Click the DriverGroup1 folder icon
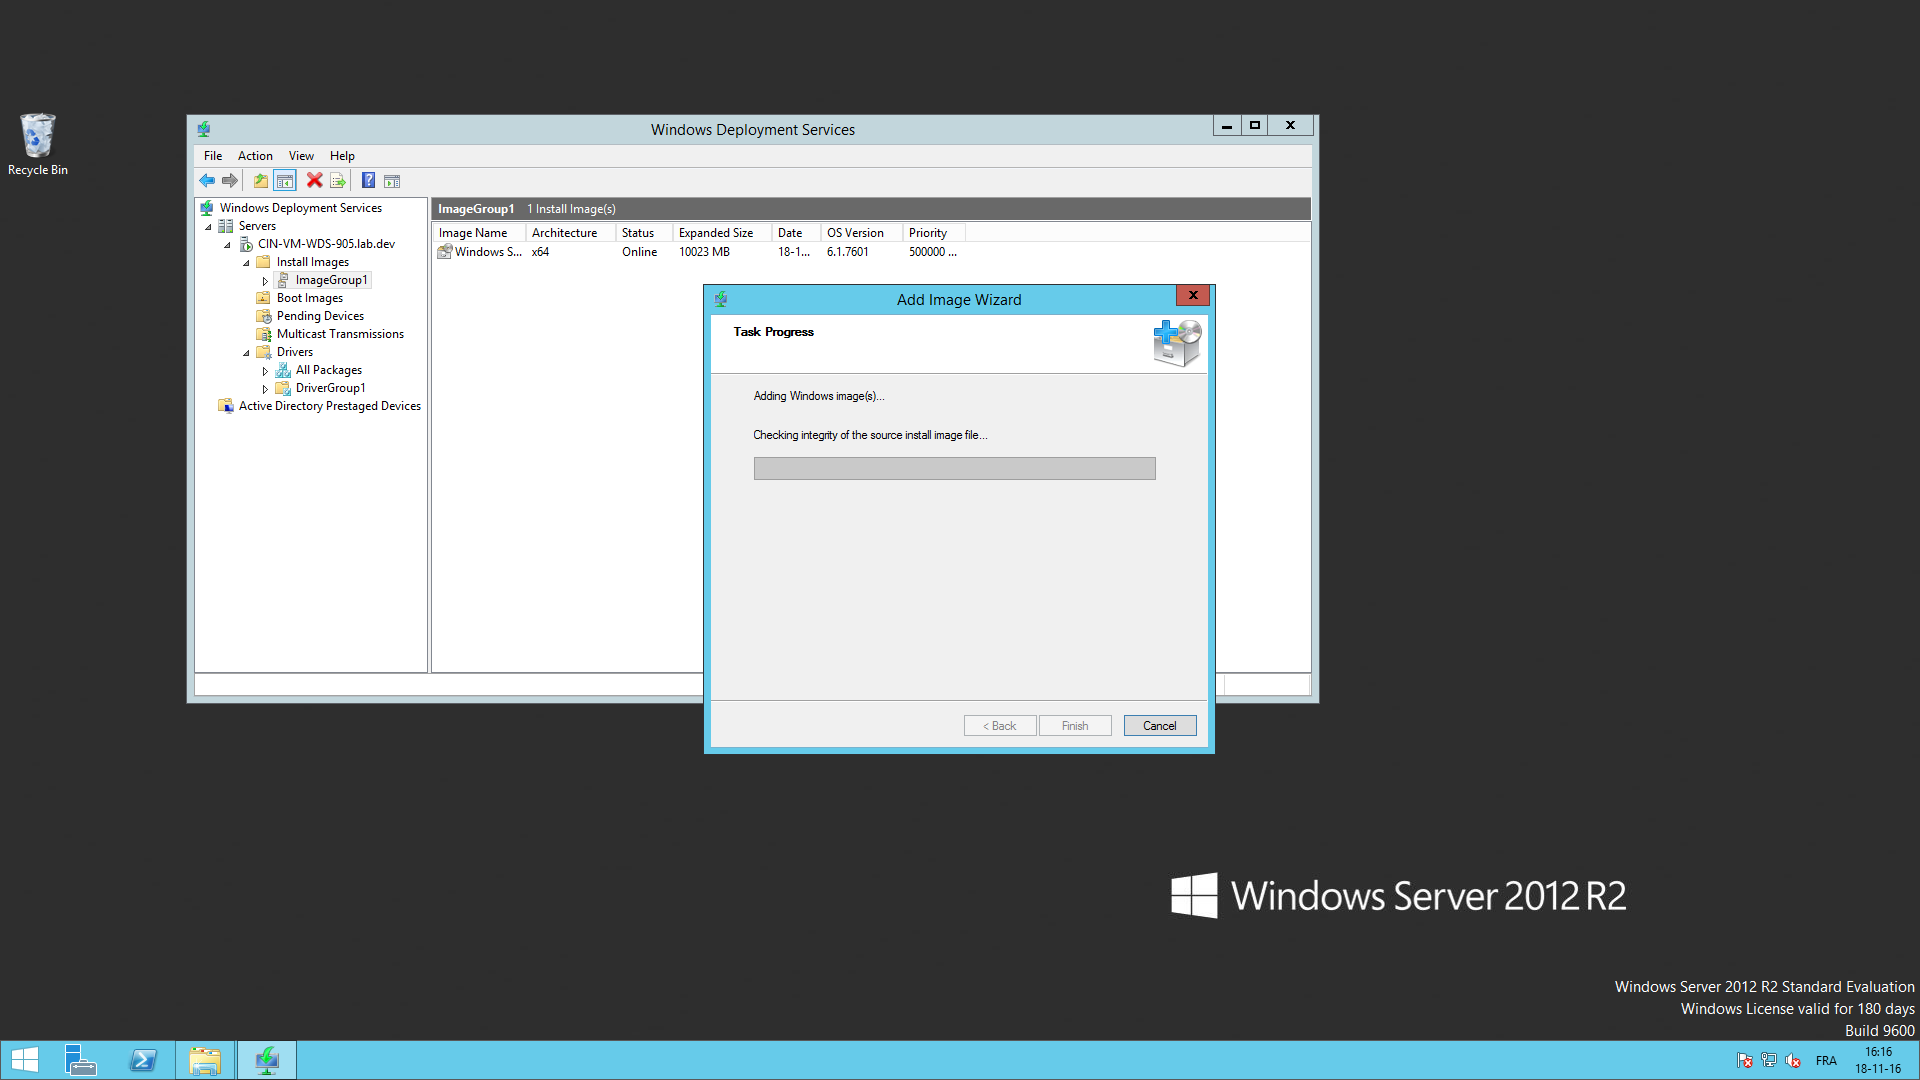 [283, 388]
